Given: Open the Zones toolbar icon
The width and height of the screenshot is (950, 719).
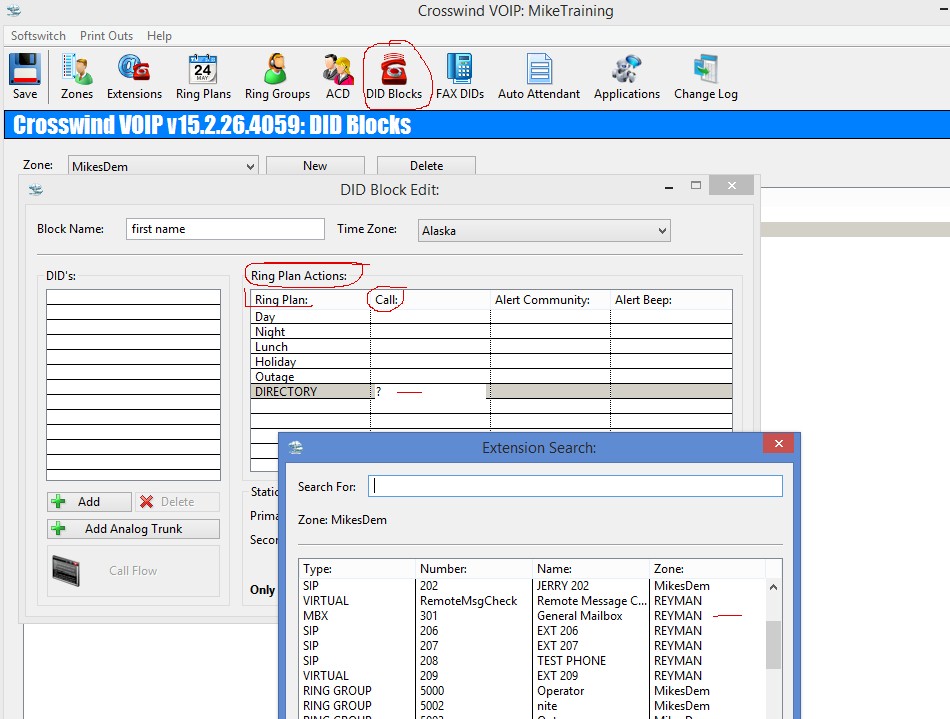Looking at the screenshot, I should pos(77,76).
